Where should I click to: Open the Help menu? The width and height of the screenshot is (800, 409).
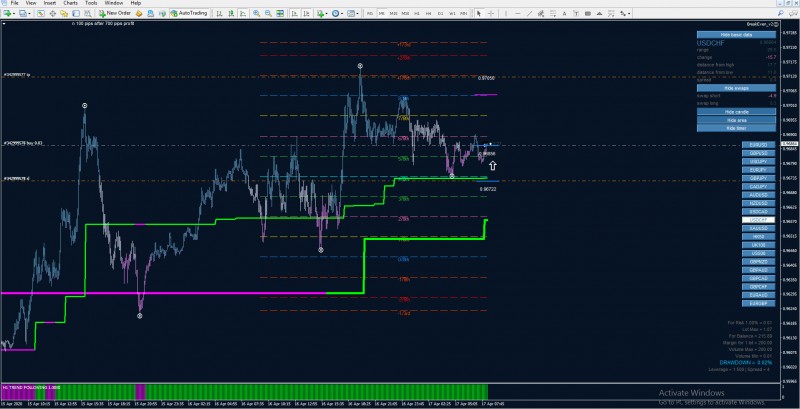pyautogui.click(x=136, y=3)
